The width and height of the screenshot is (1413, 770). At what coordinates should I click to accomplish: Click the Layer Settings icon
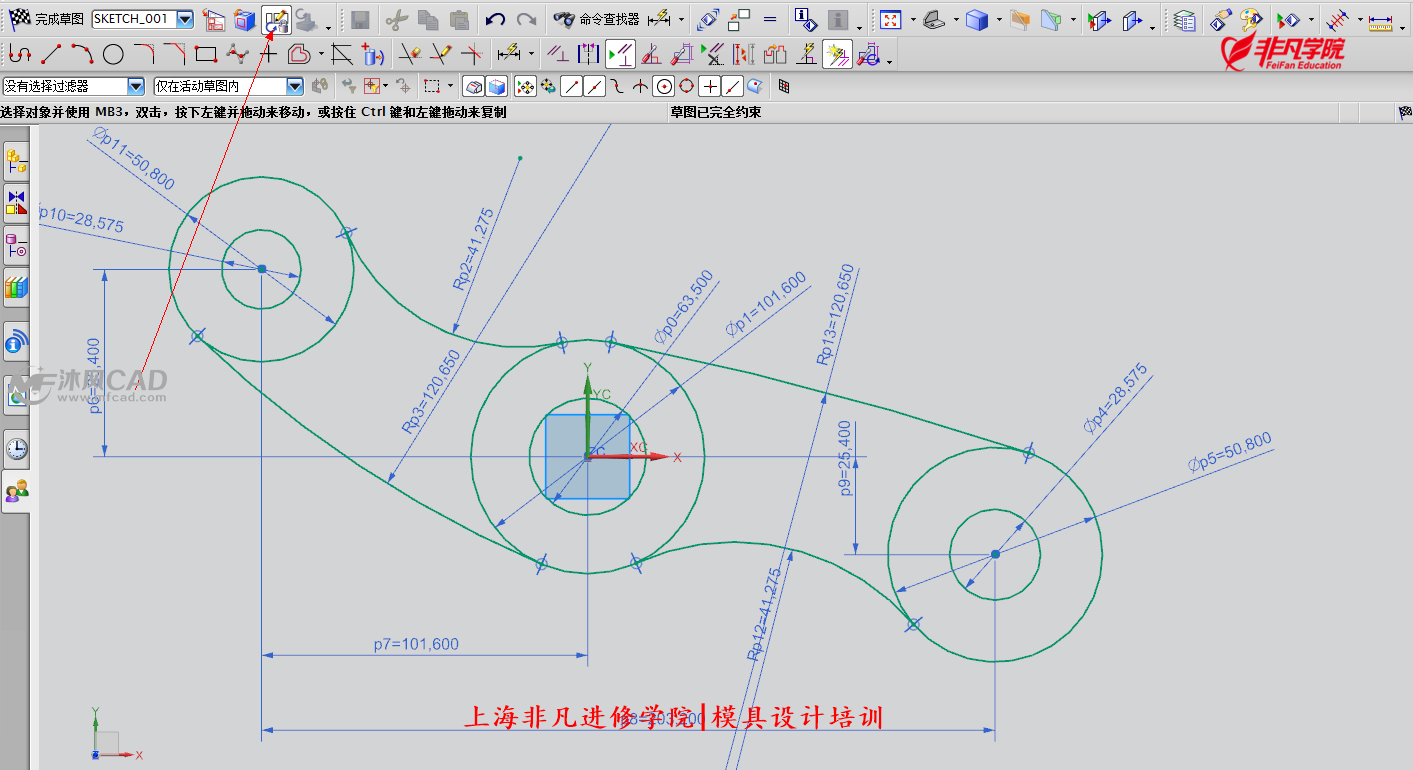pyautogui.click(x=1184, y=19)
